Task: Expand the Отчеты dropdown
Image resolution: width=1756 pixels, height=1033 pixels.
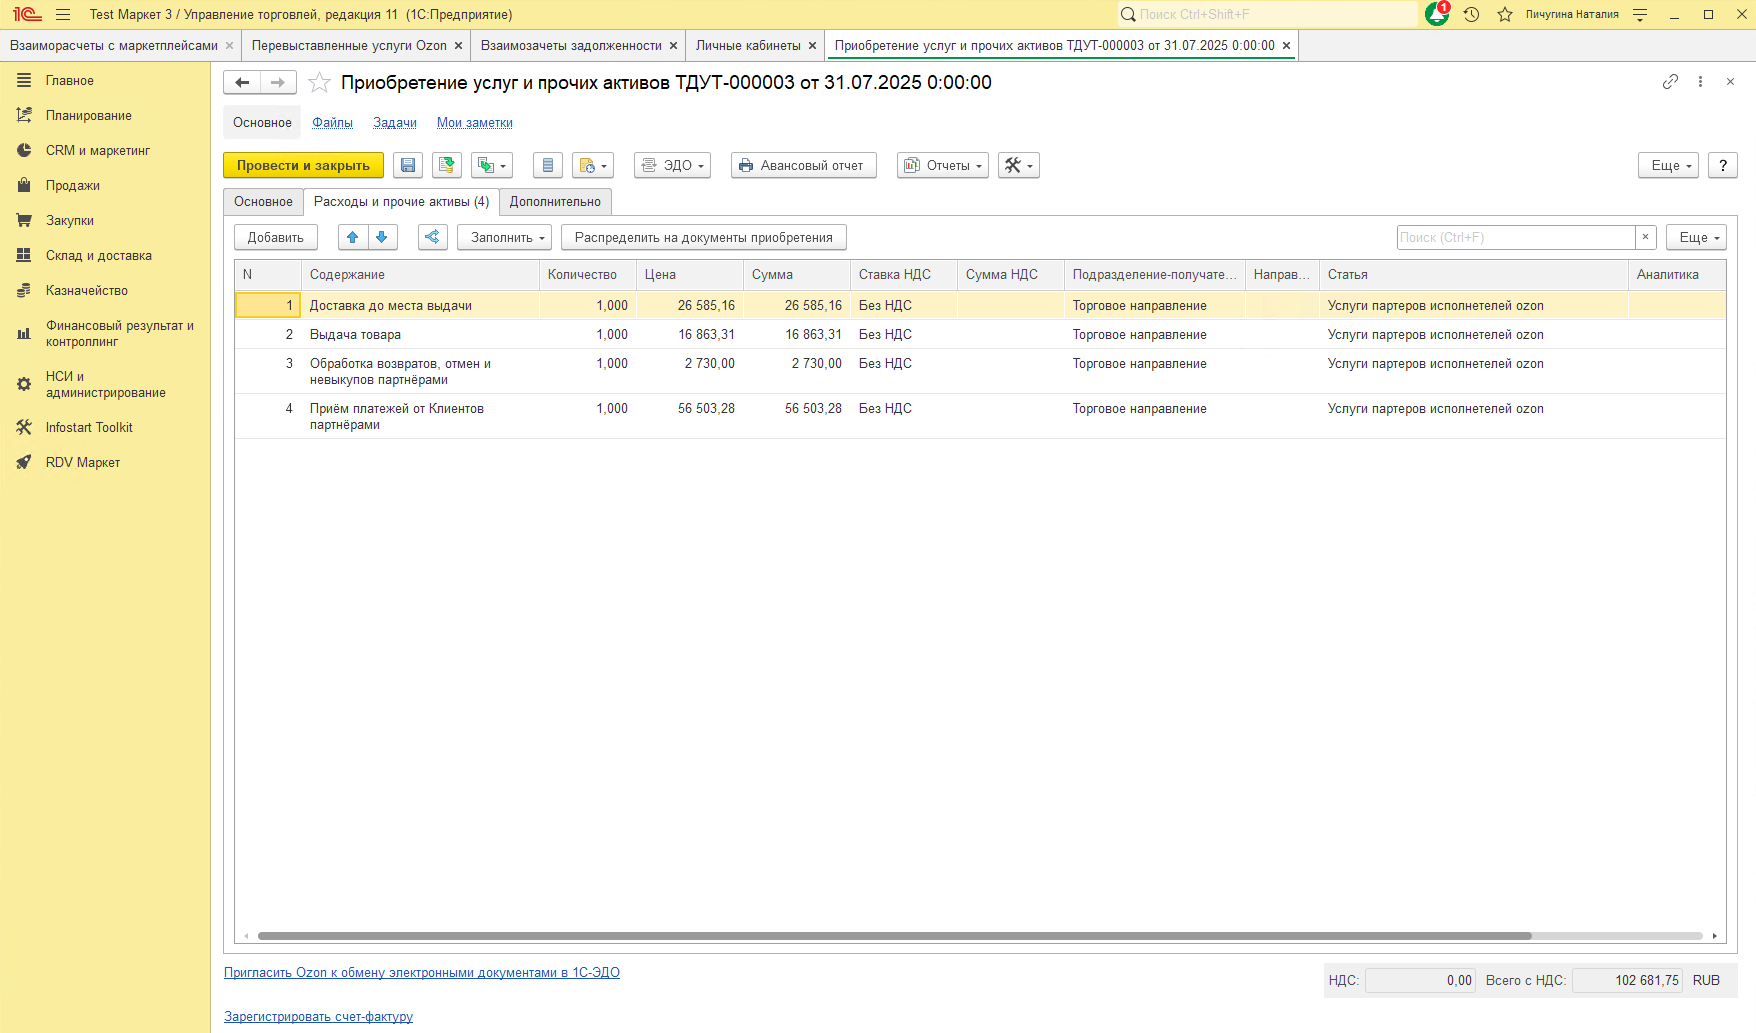Action: pyautogui.click(x=943, y=166)
